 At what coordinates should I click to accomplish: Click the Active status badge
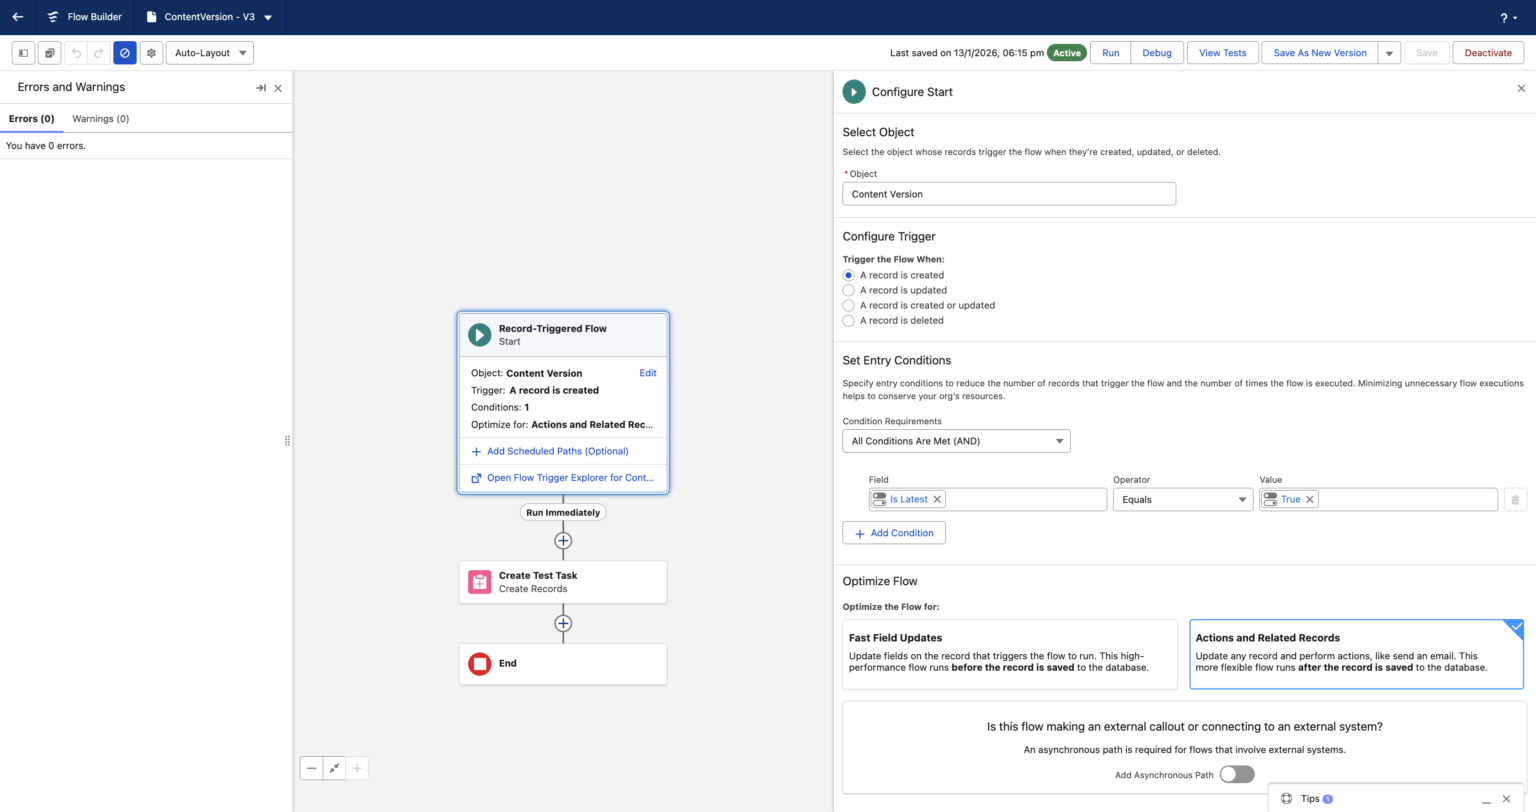(x=1067, y=53)
